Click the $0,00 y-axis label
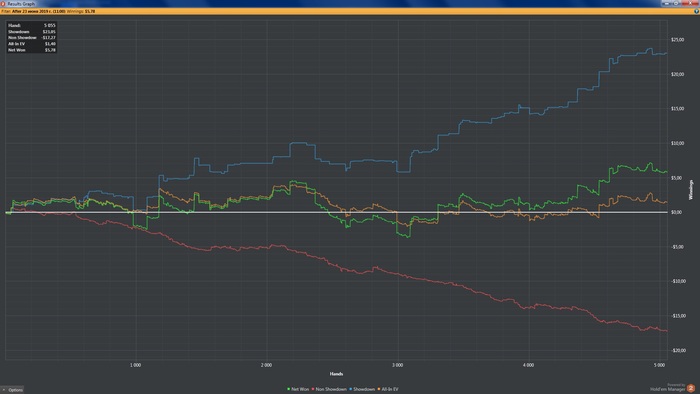The image size is (700, 394). tap(676, 212)
